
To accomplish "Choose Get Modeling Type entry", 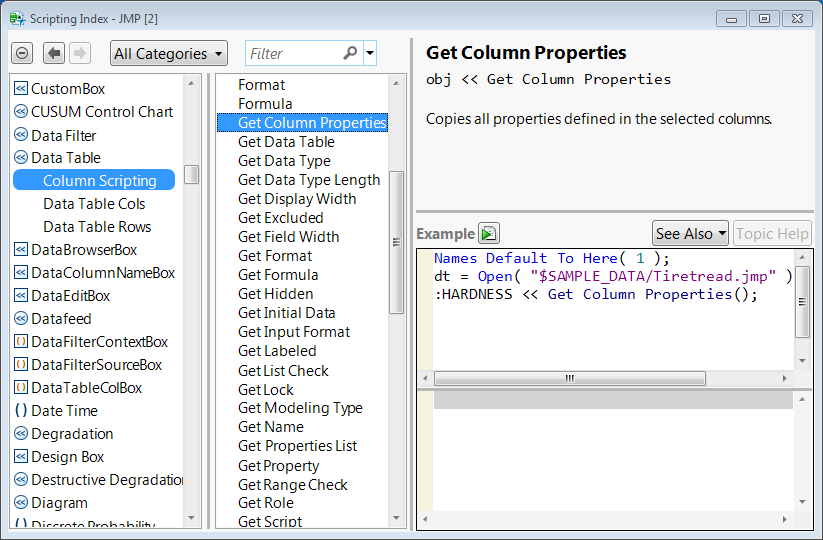I will [x=300, y=408].
